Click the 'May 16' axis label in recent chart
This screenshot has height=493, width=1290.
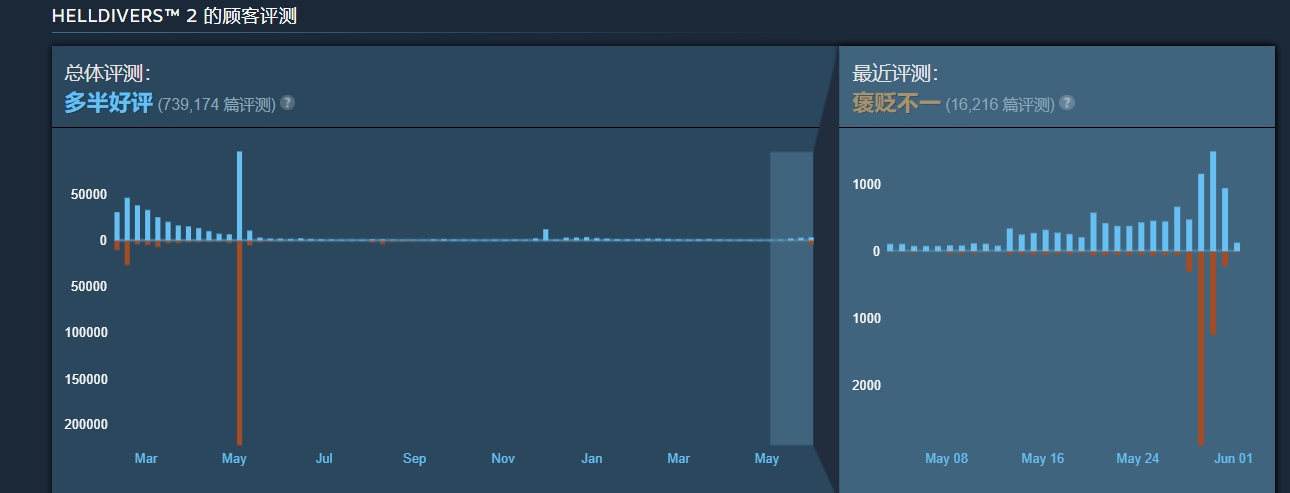click(1042, 459)
